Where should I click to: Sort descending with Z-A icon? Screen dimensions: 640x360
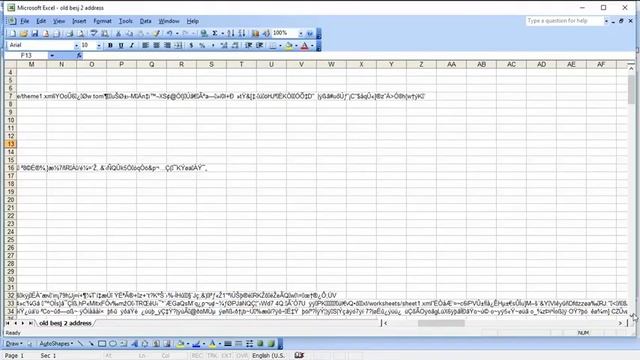click(242, 33)
